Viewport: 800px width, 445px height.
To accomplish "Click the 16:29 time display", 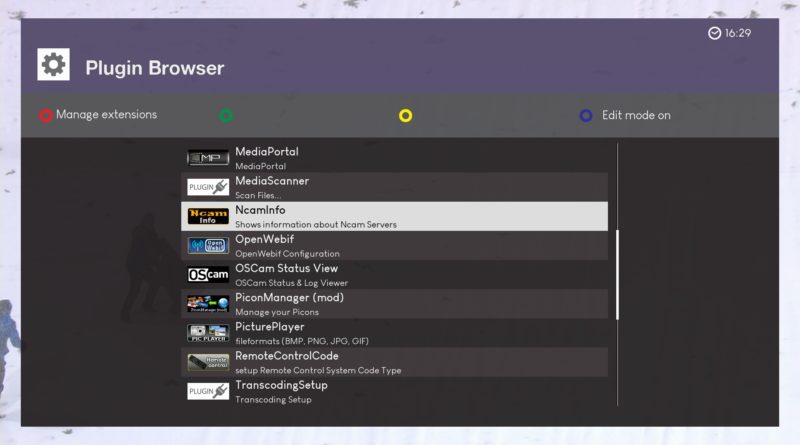I will tap(738, 33).
